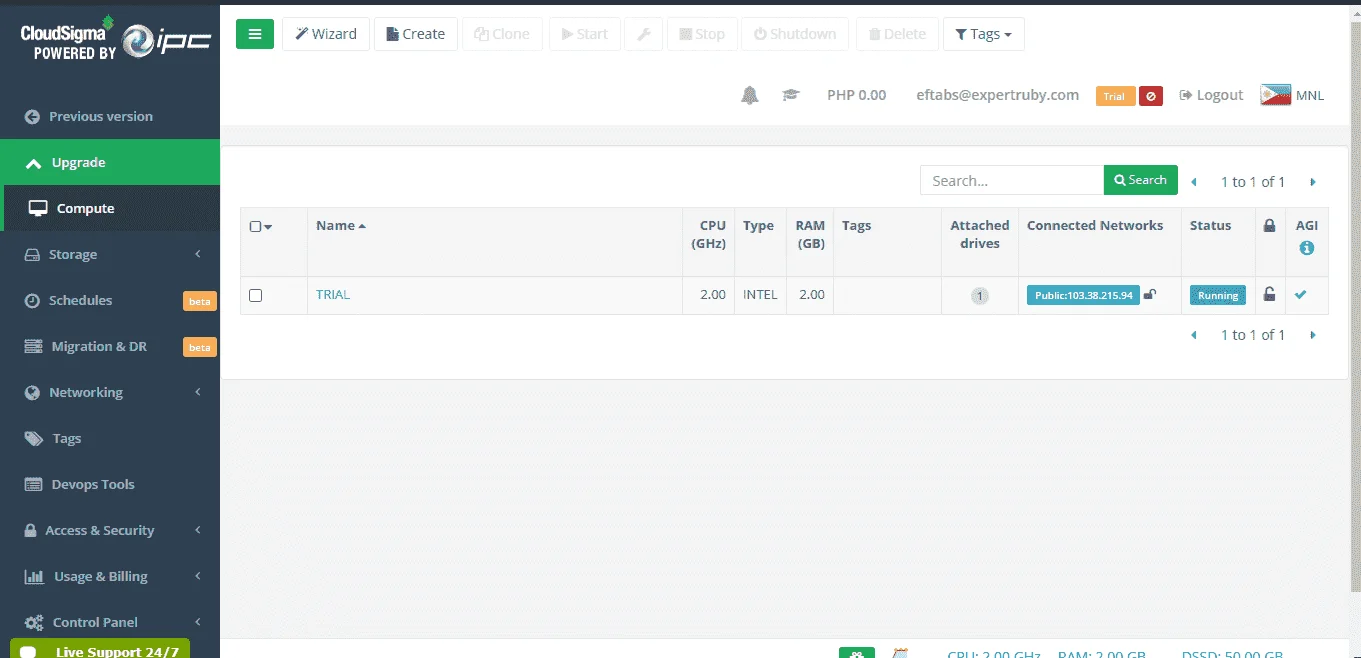Screen dimensions: 1361x658
Task: Click the unlock icon beside public IP
Action: (1150, 294)
